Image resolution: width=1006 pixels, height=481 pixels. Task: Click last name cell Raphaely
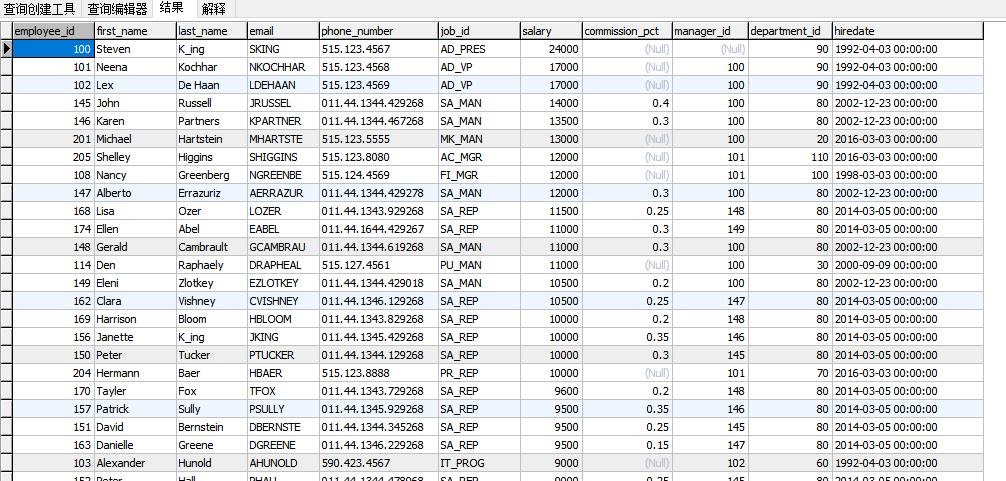pyautogui.click(x=212, y=265)
